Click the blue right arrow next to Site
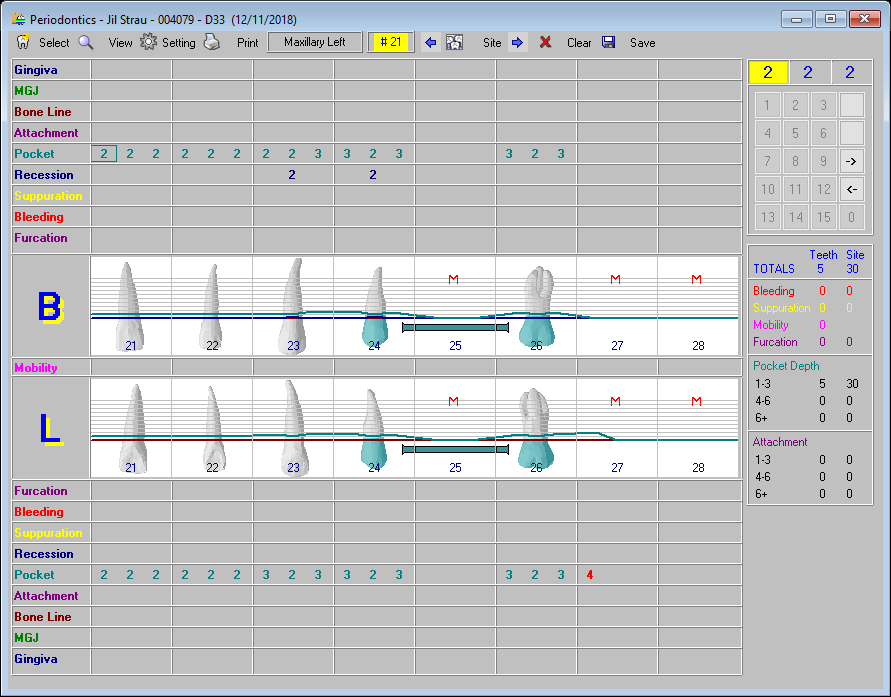Screen dimensions: 891x697 pyautogui.click(x=517, y=43)
